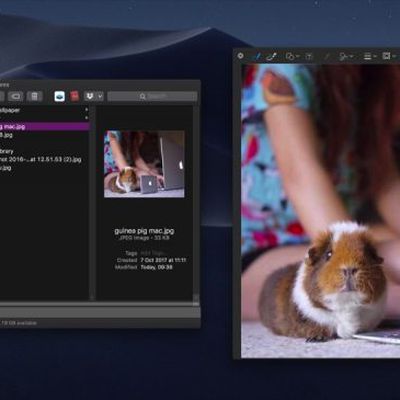400x400 pixels.
Task: Select the blue Sketch pen in Preview markup toolbar
Action: click(257, 56)
